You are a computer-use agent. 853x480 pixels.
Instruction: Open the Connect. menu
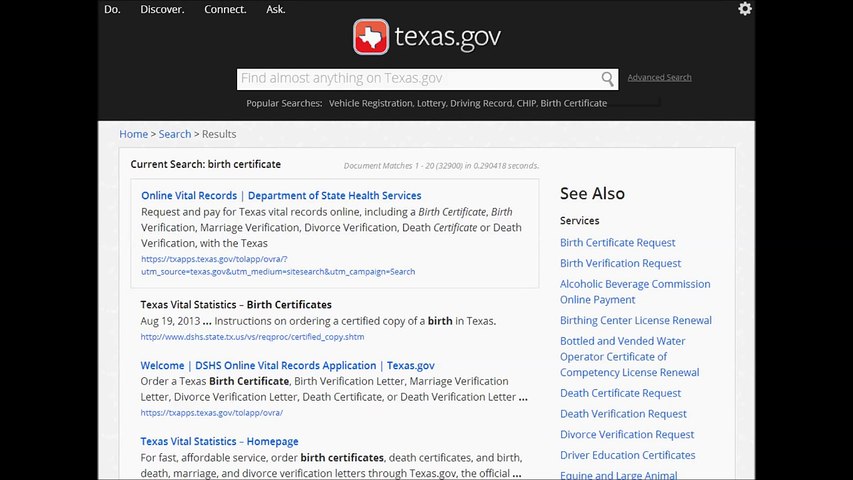tap(225, 9)
